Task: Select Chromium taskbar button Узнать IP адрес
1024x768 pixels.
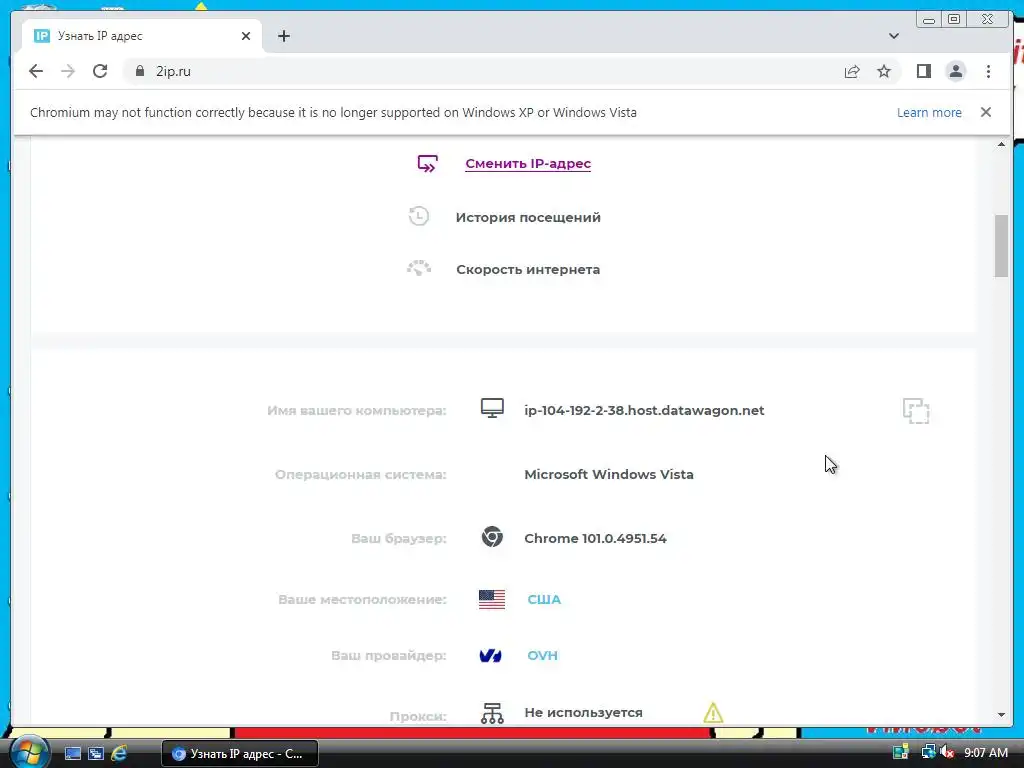Action: [x=240, y=754]
